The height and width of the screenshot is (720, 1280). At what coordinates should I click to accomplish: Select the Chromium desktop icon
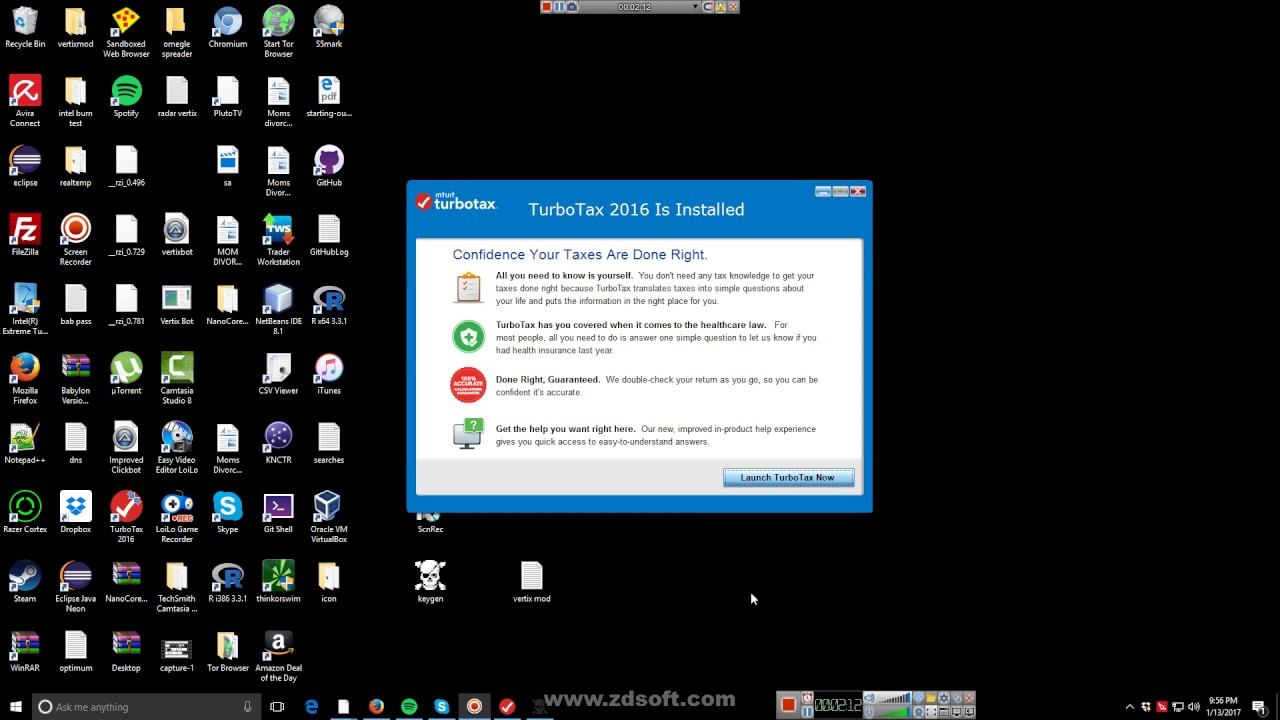pyautogui.click(x=227, y=27)
